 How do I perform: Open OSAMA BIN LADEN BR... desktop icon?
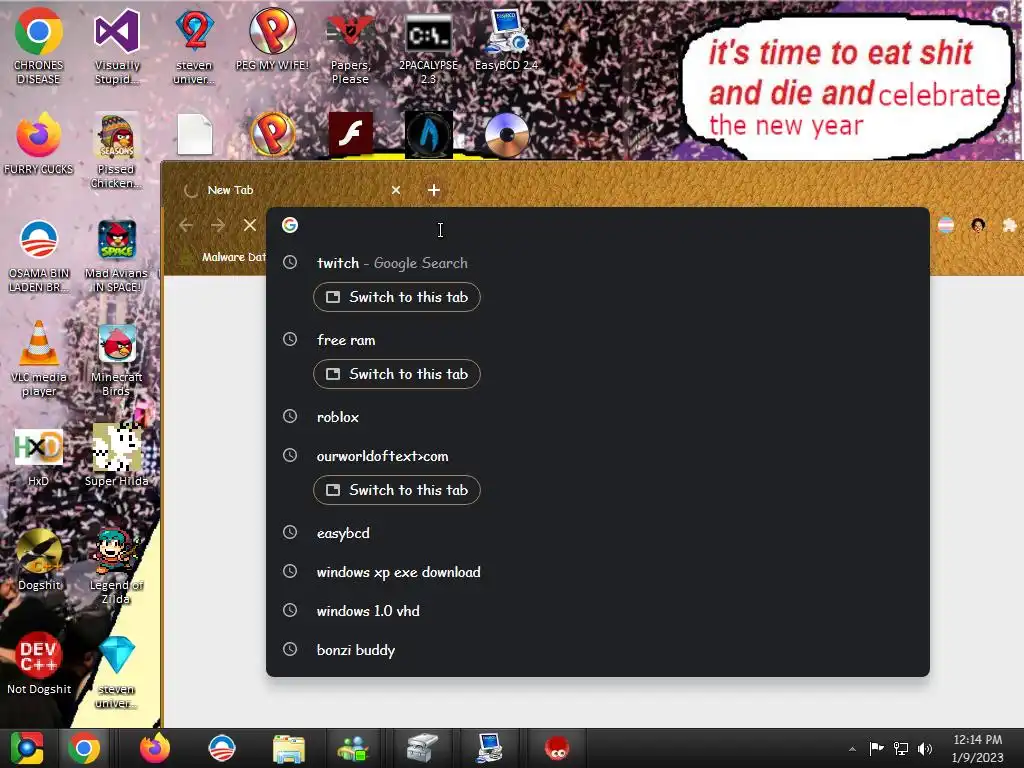click(x=38, y=255)
